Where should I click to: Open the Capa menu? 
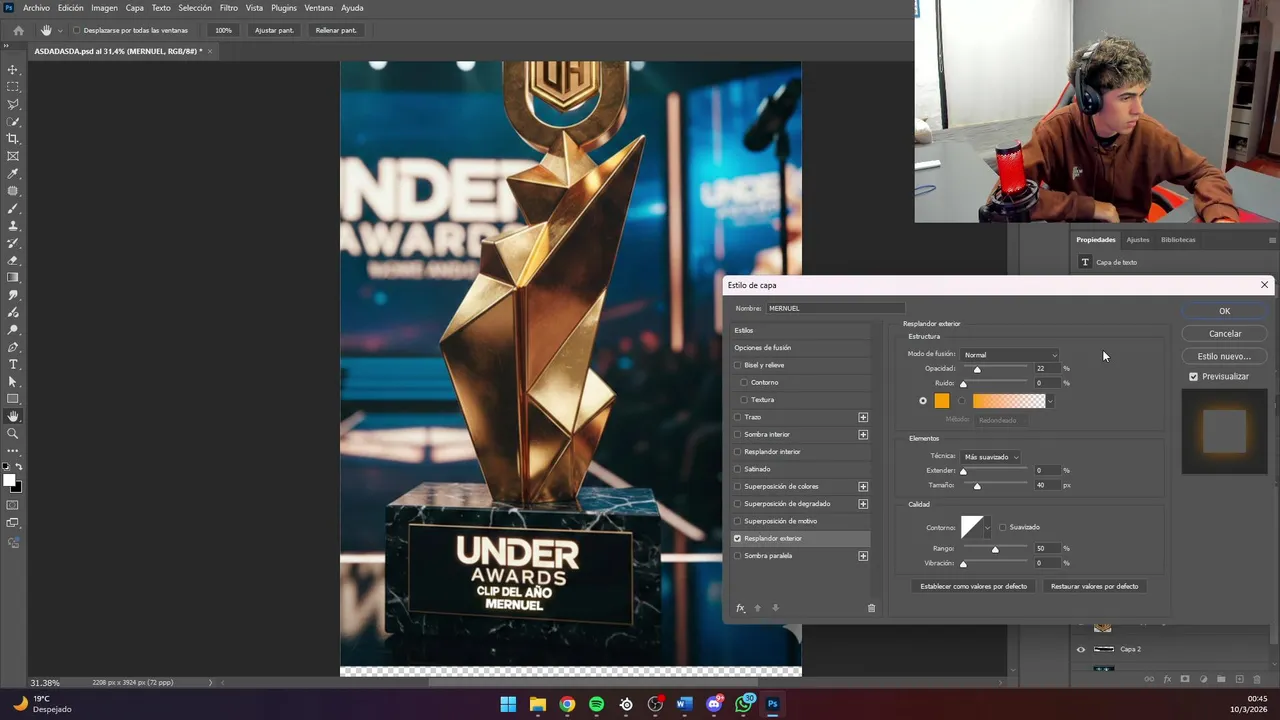tap(135, 8)
